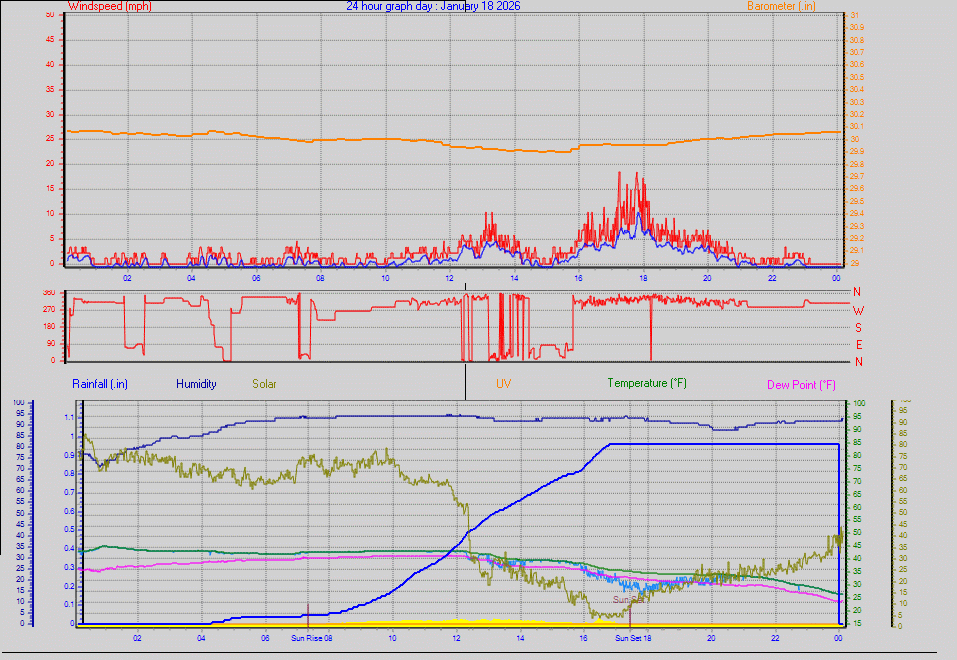The image size is (957, 660).
Task: Click the Solar legend label
Action: (265, 383)
